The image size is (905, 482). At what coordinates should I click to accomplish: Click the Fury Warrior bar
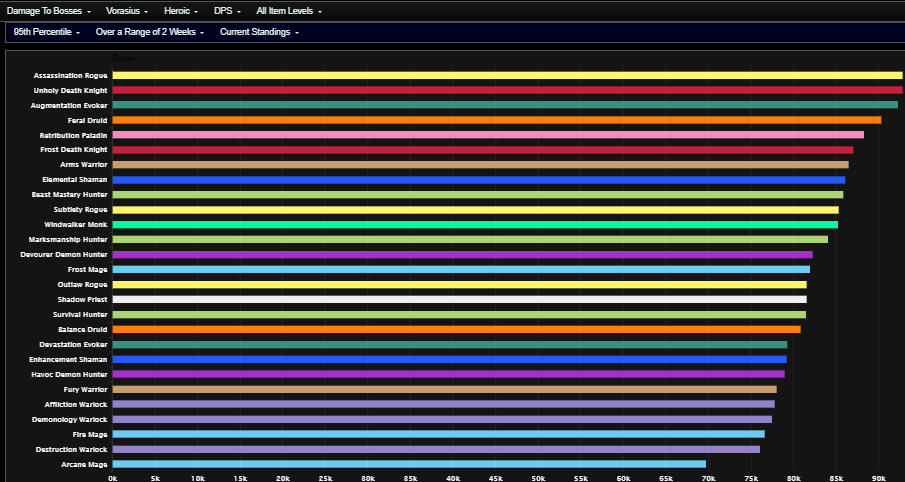444,390
